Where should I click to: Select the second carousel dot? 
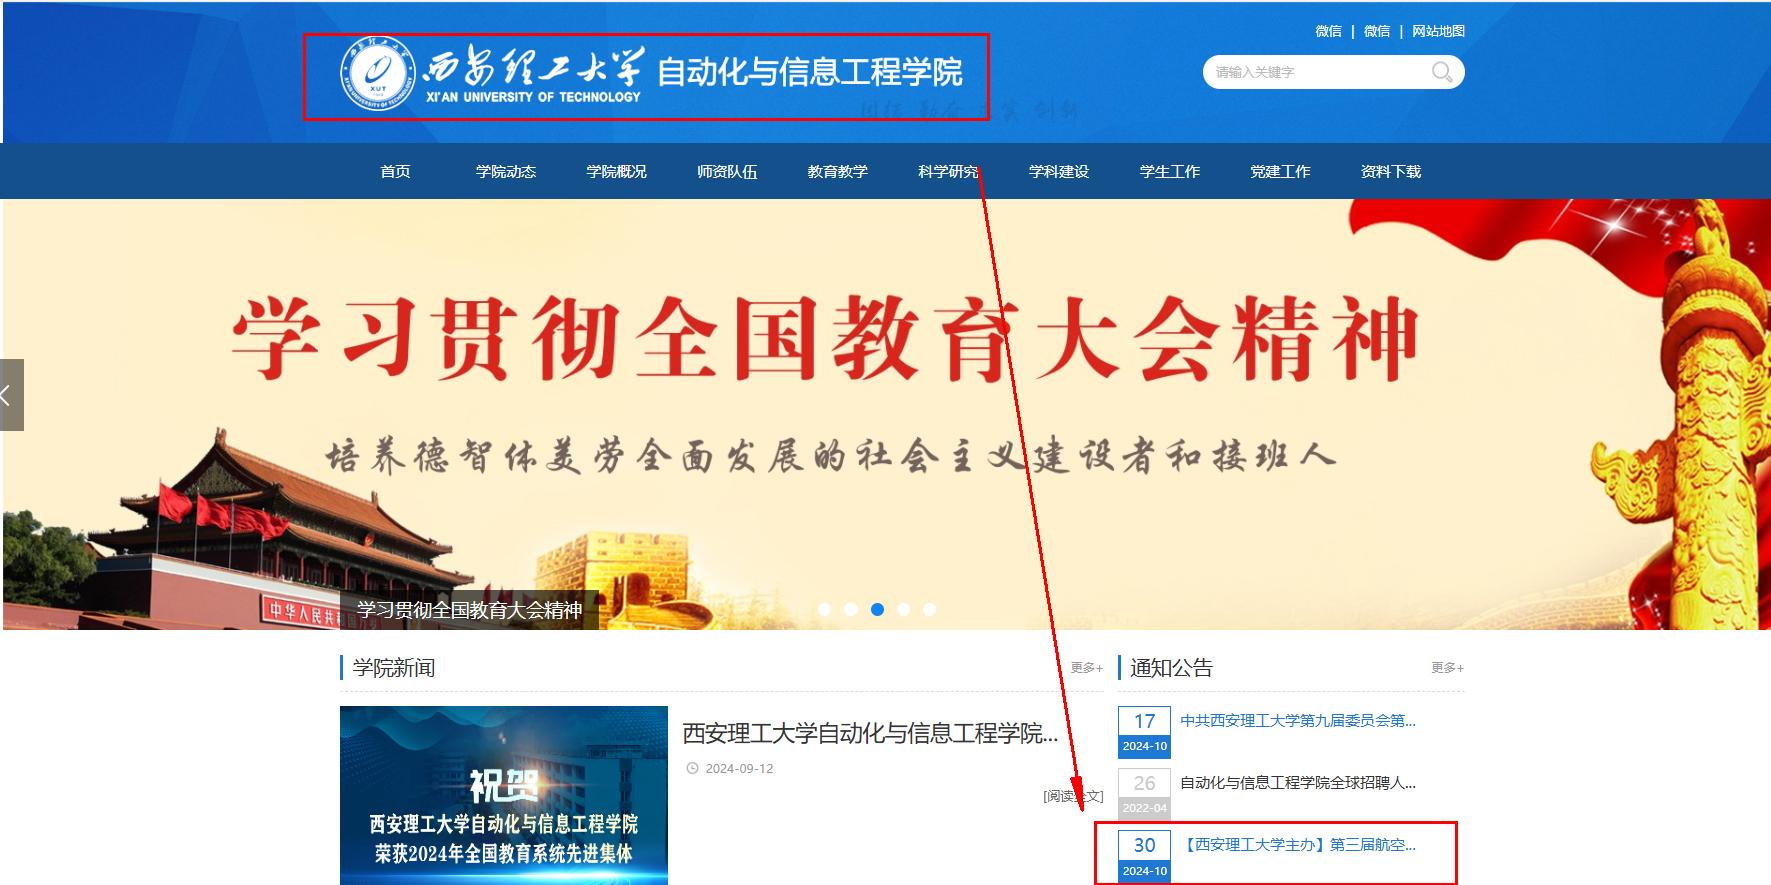pos(851,609)
